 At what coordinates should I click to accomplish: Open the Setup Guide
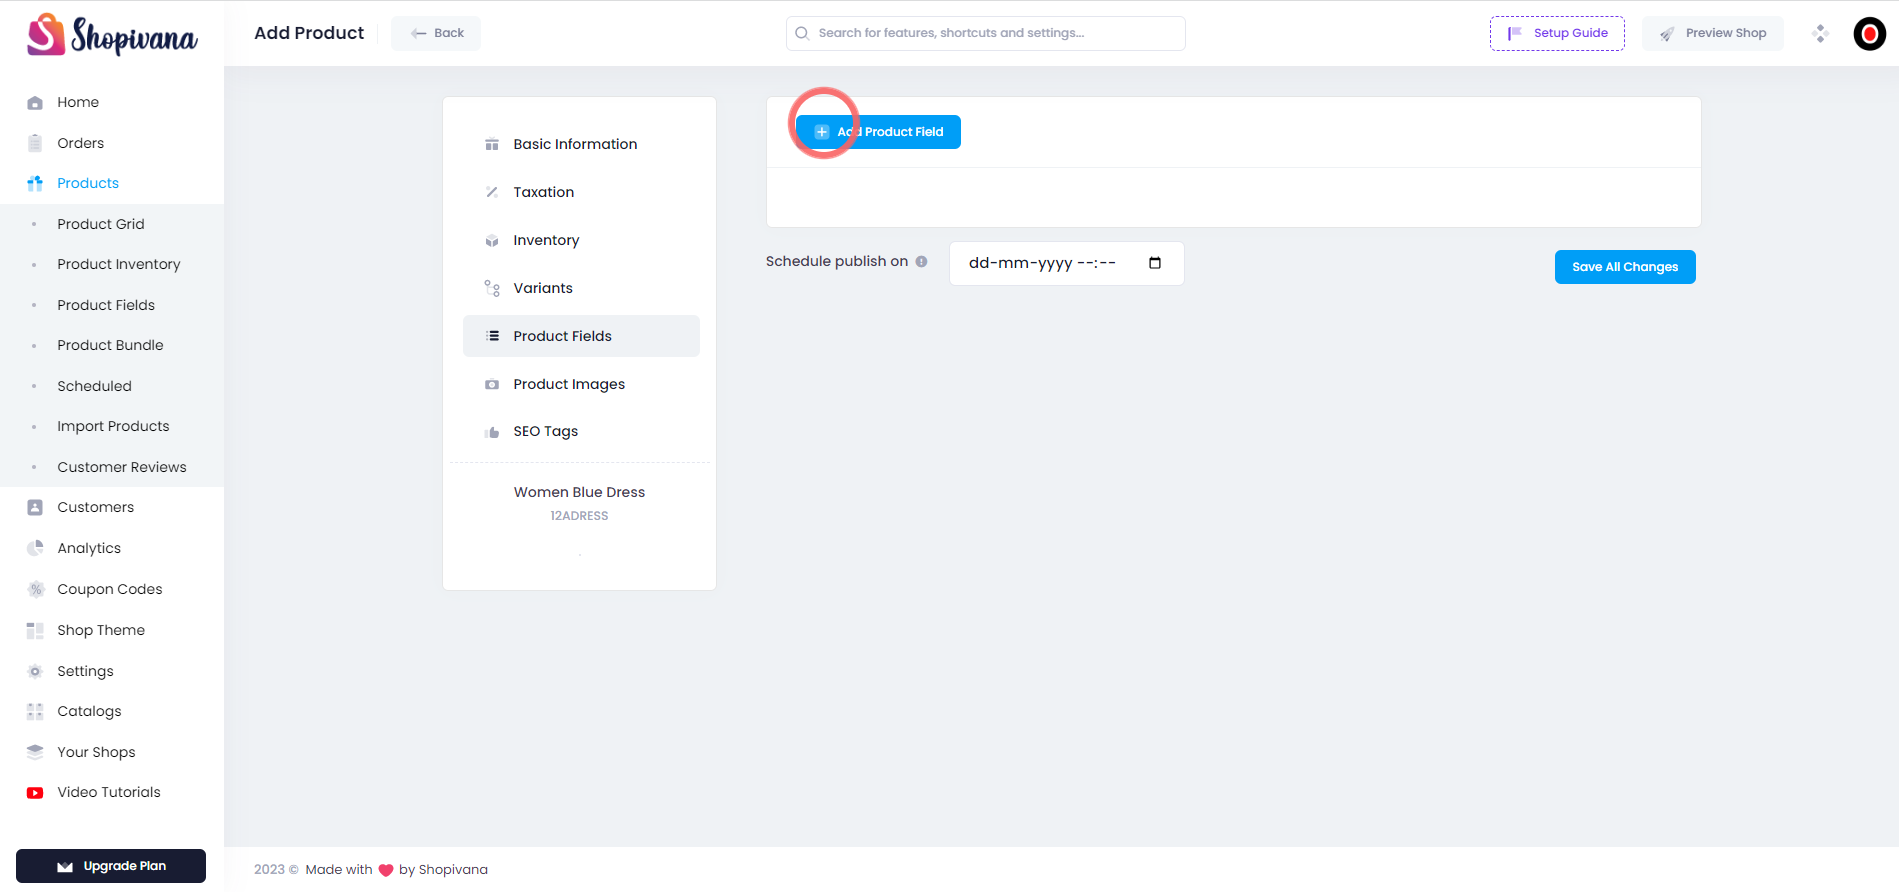[1557, 33]
